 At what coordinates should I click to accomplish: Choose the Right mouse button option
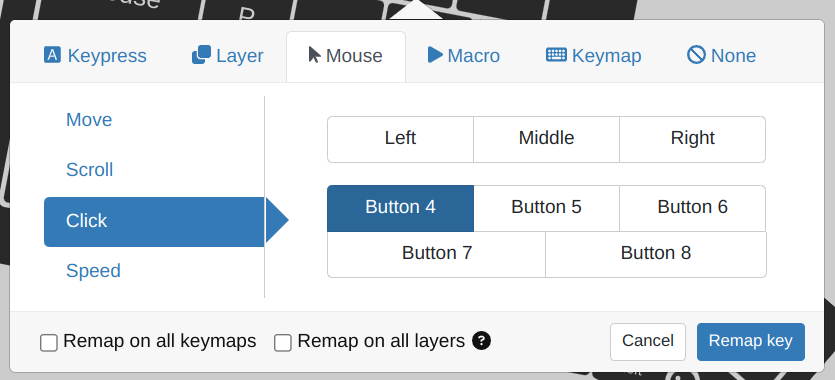click(692, 139)
